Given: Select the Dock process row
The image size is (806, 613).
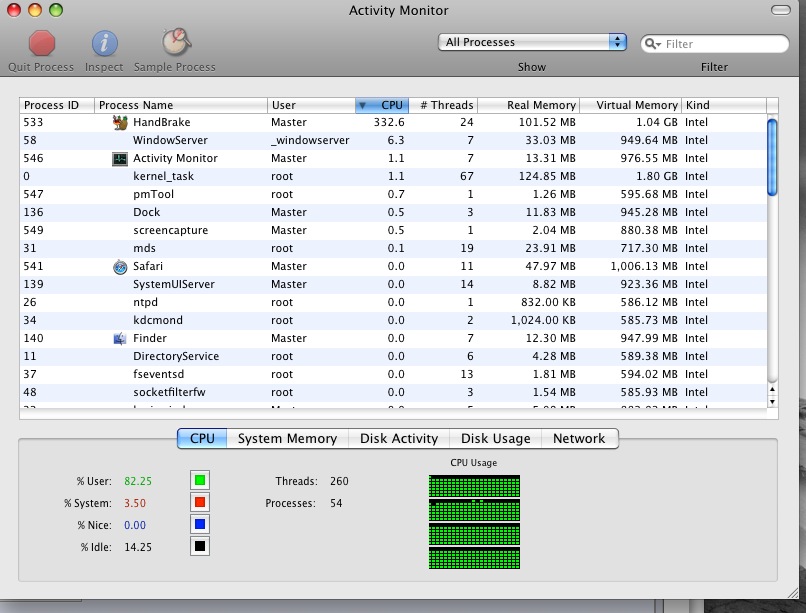Looking at the screenshot, I should pos(393,212).
